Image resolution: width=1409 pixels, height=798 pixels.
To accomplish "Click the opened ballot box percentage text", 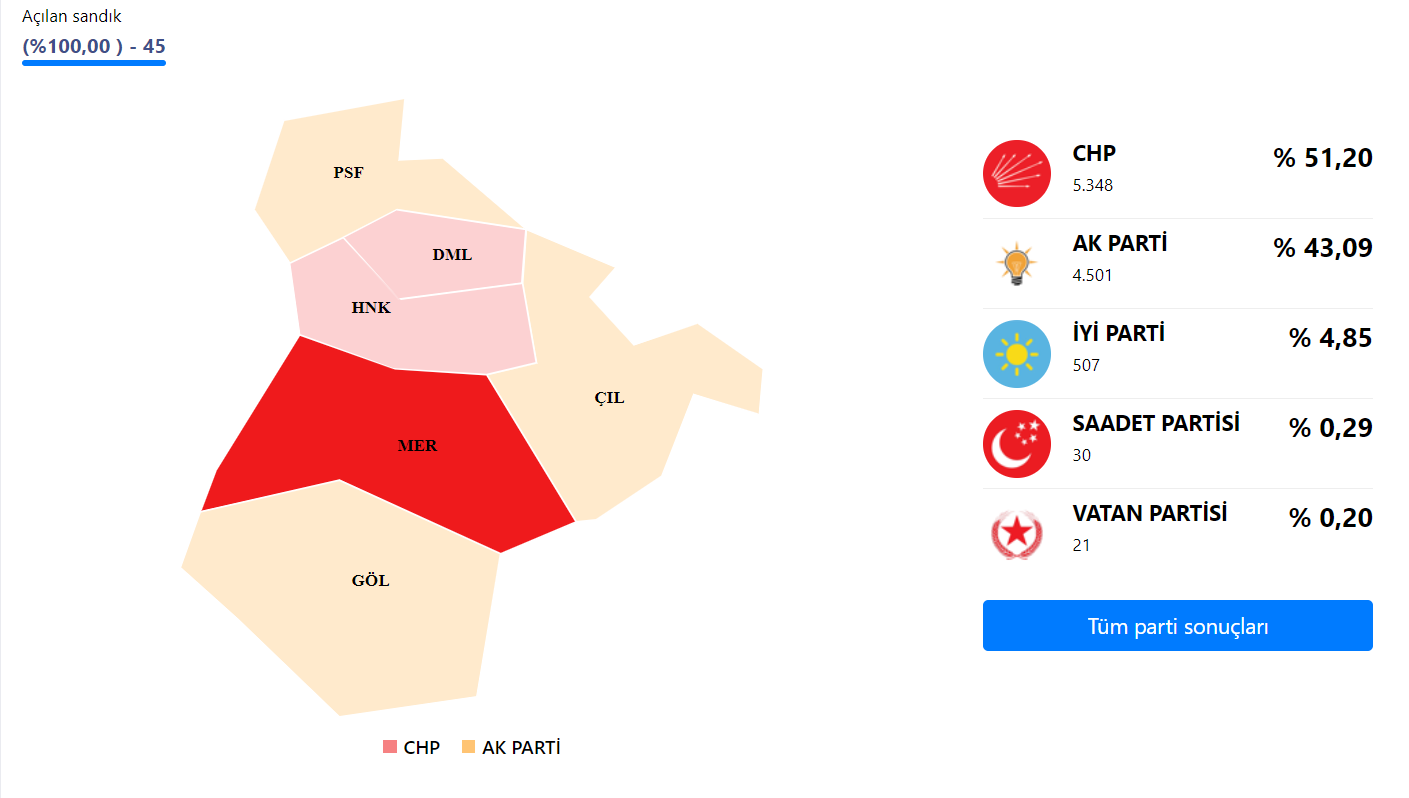I will (x=94, y=46).
